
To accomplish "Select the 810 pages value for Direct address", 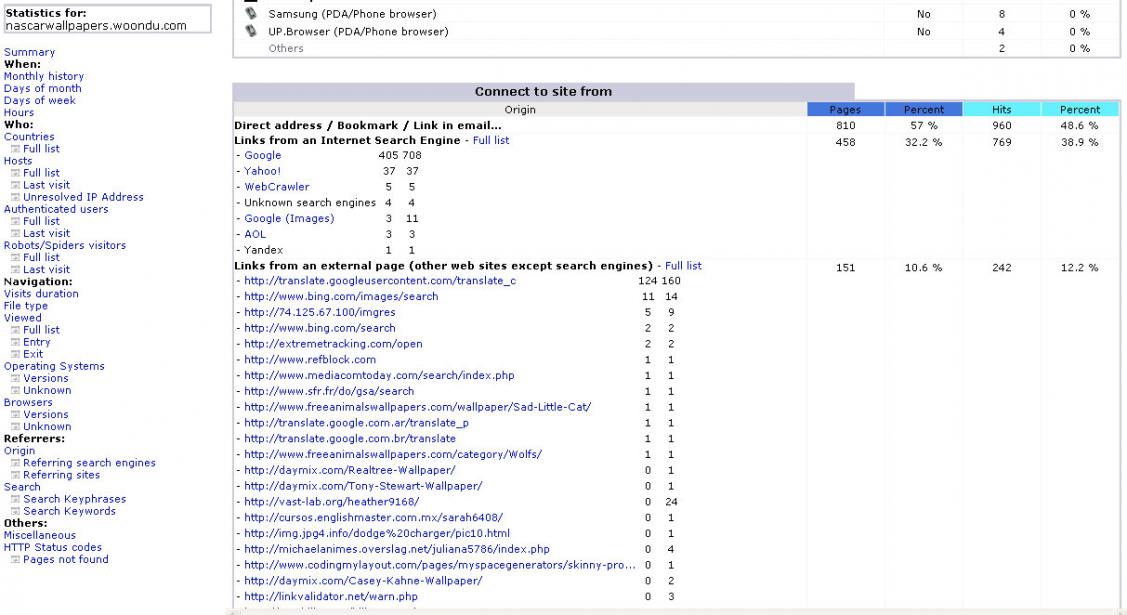I will click(x=845, y=125).
